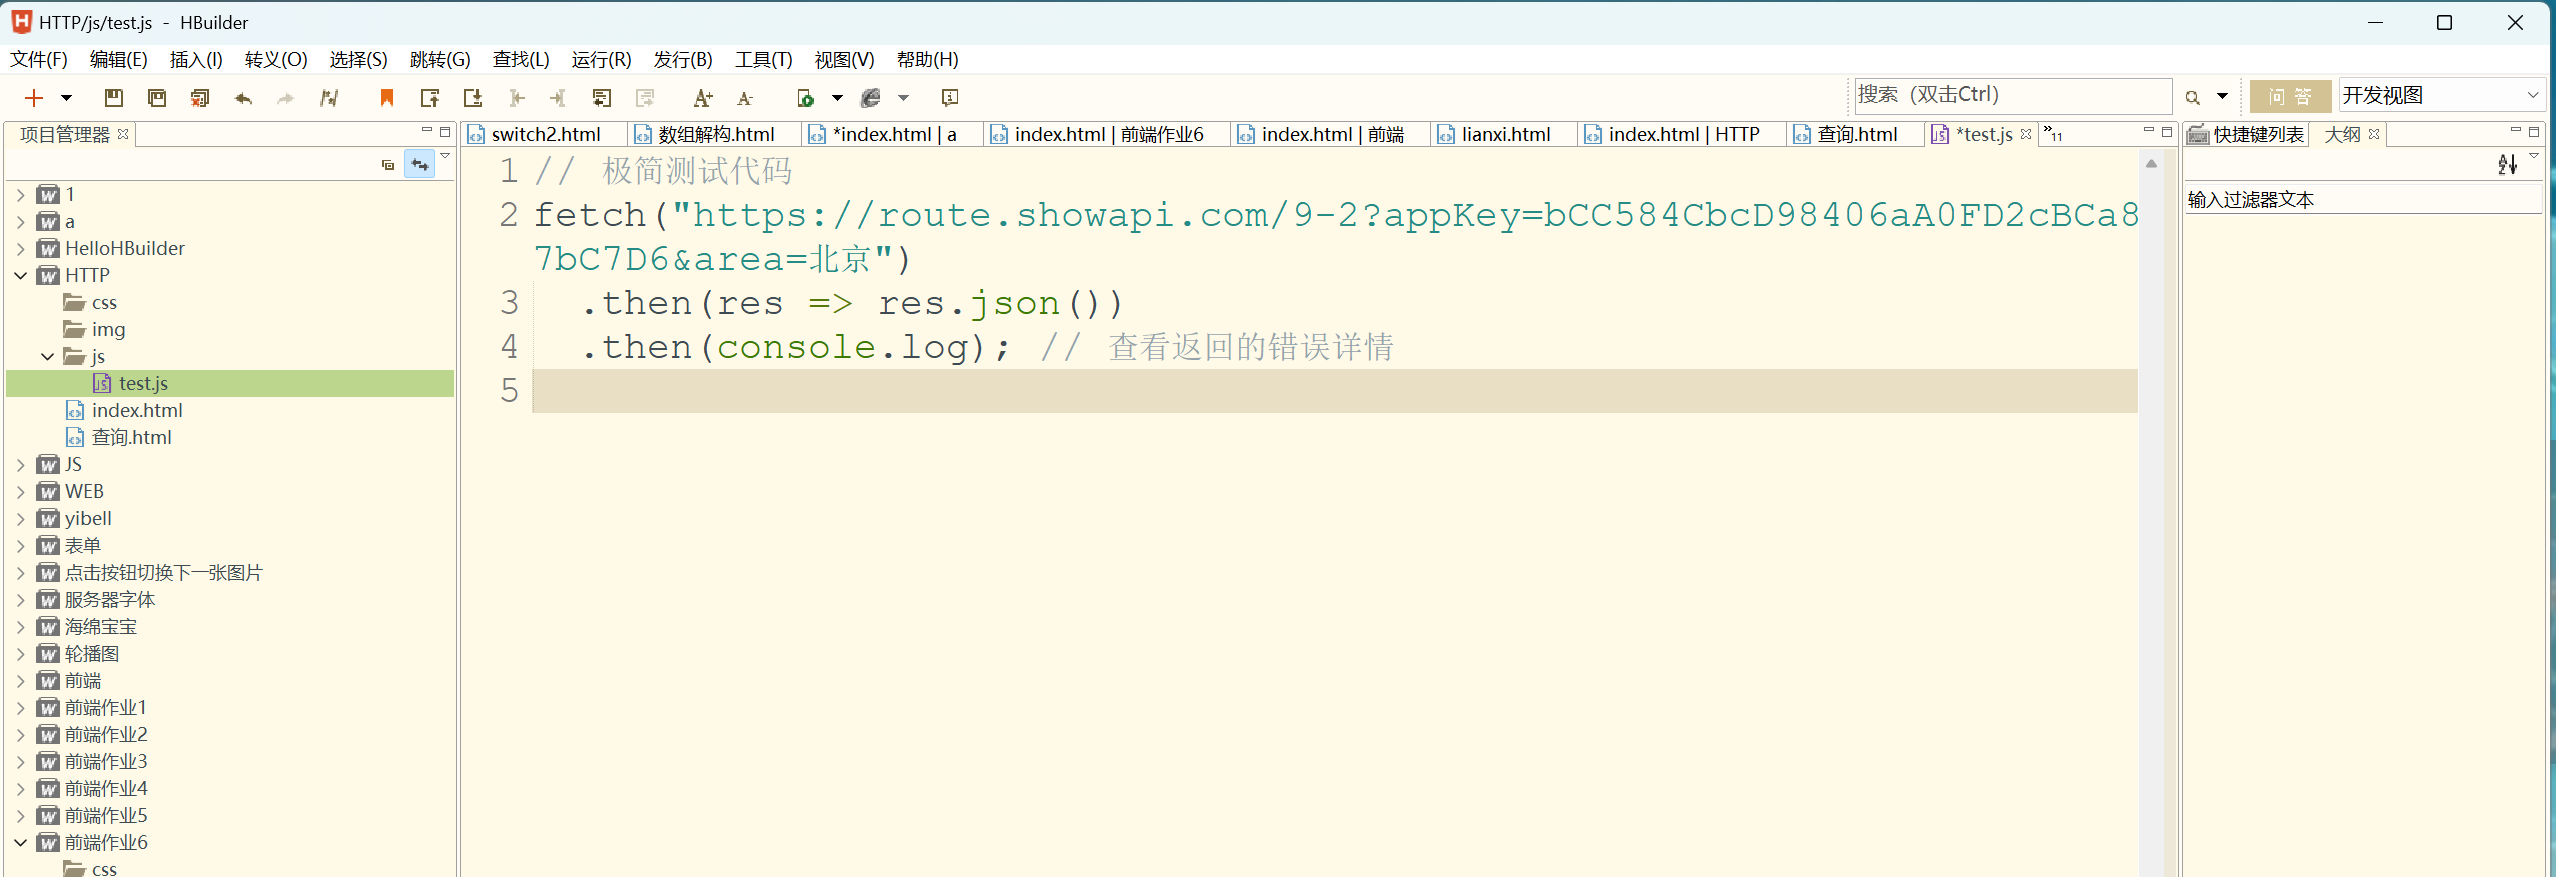Screen dimensions: 2556x877
Task: Click the editor scrollbar up arrow
Action: pos(2151,163)
